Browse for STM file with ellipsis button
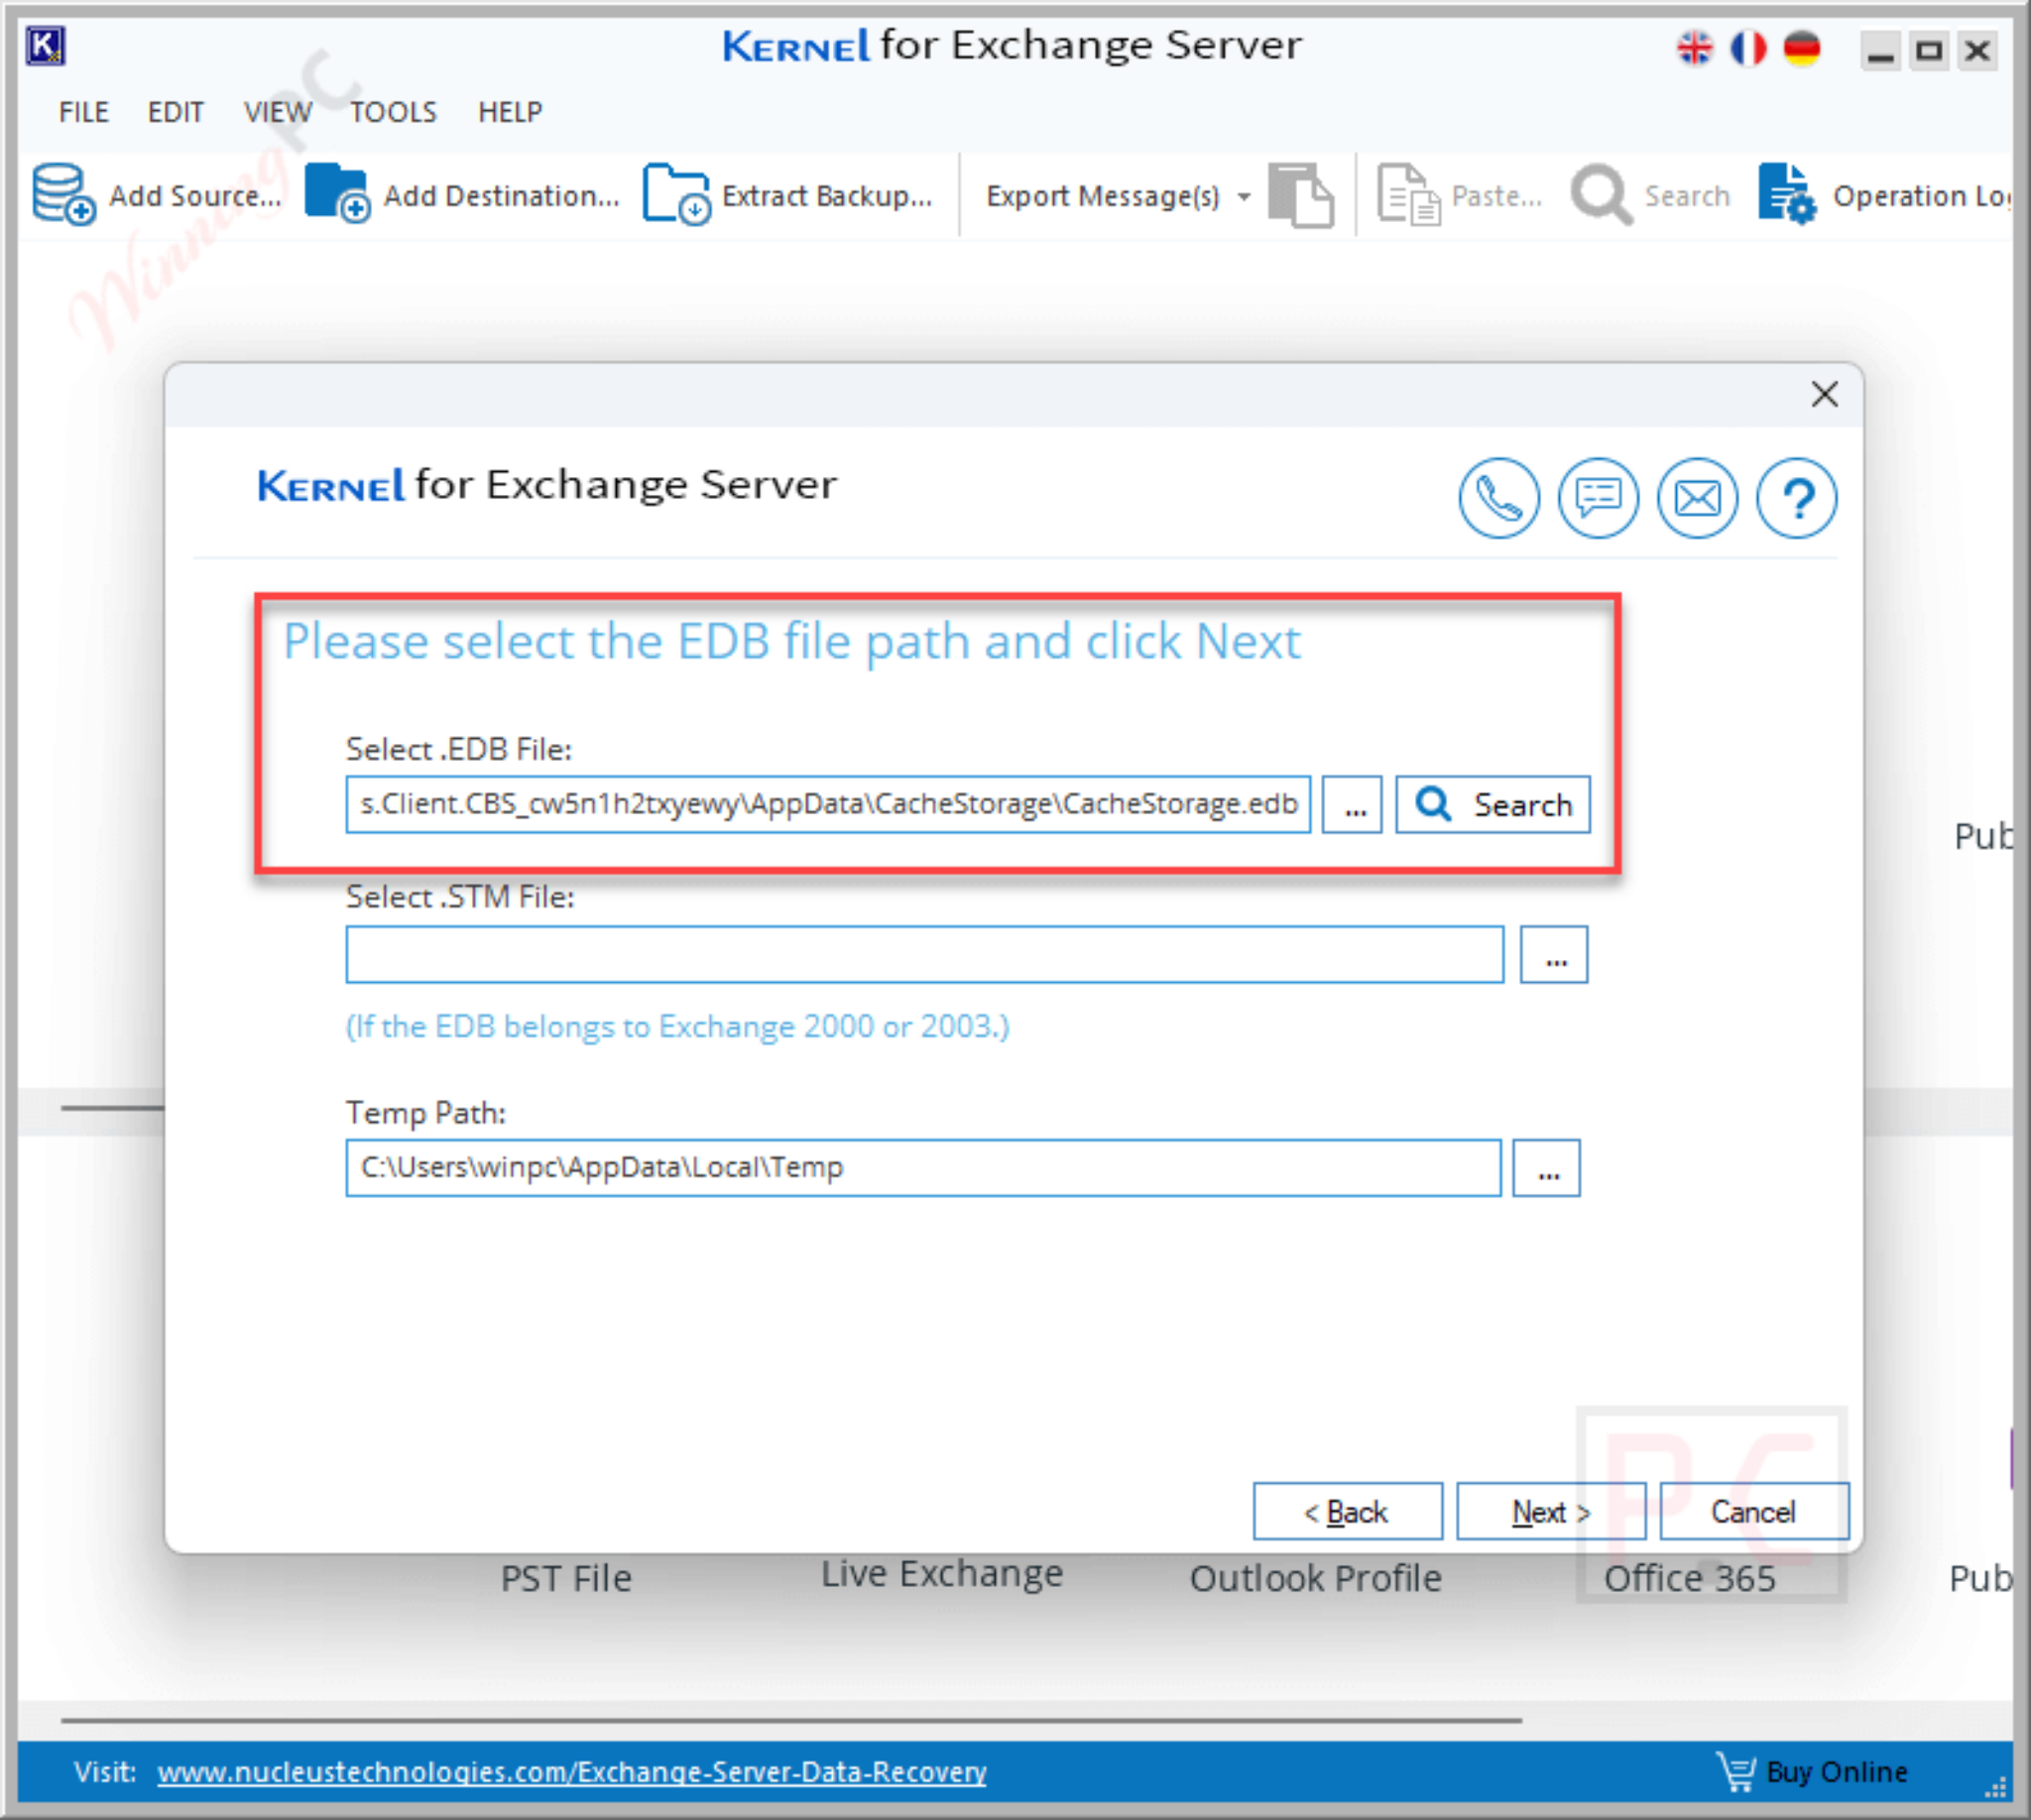 coord(1554,955)
